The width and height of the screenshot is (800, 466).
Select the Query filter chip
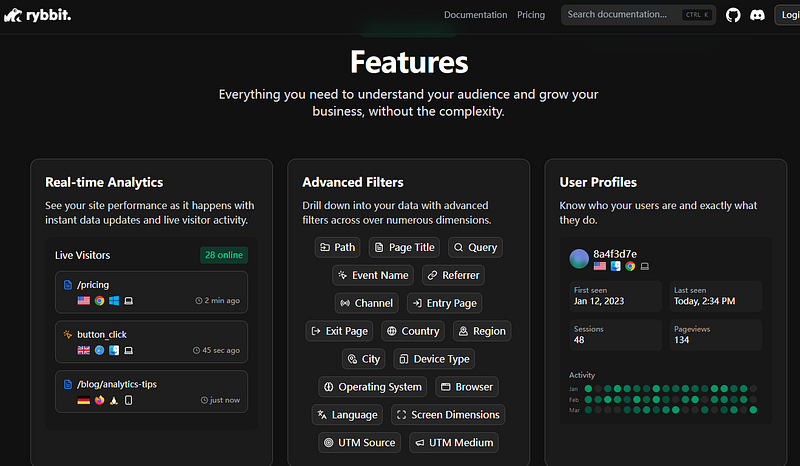tap(475, 247)
